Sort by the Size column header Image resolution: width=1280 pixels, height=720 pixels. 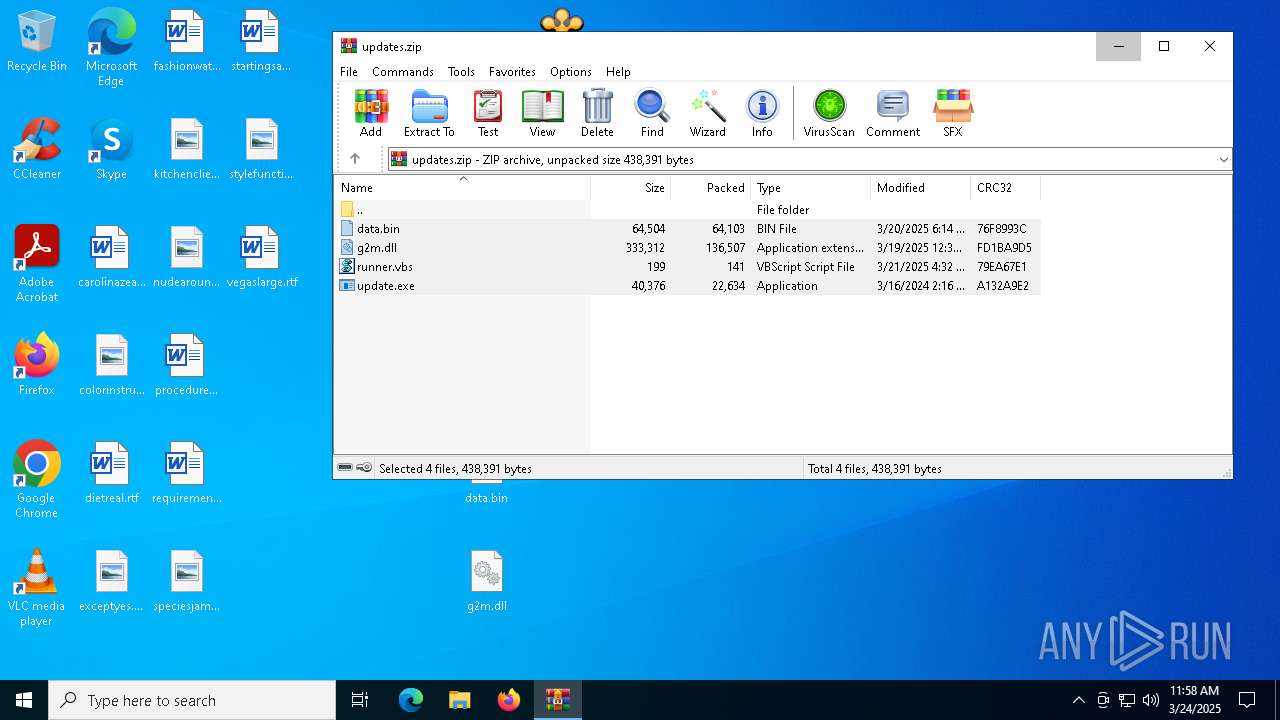point(631,188)
